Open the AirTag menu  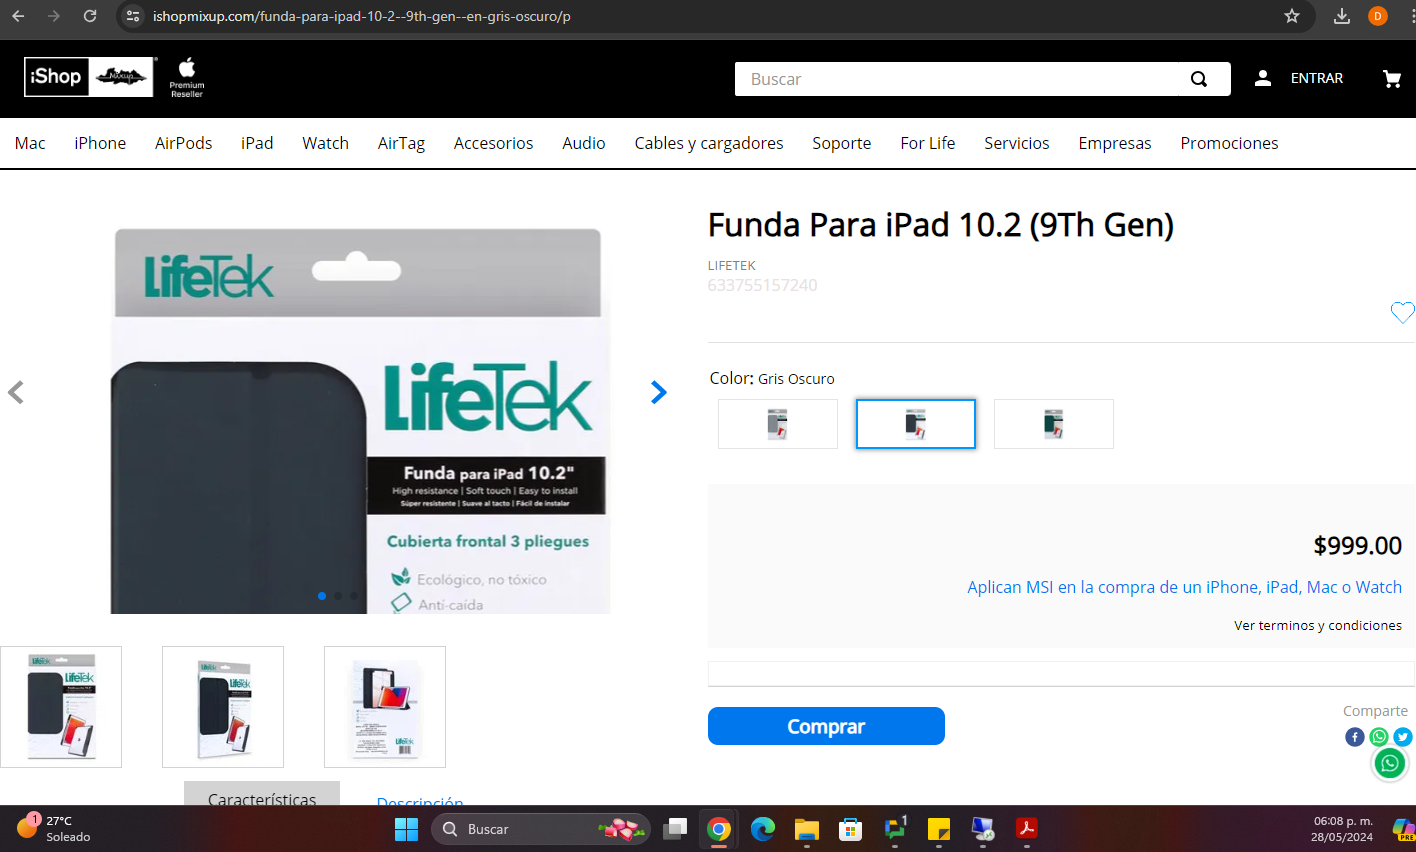[401, 143]
